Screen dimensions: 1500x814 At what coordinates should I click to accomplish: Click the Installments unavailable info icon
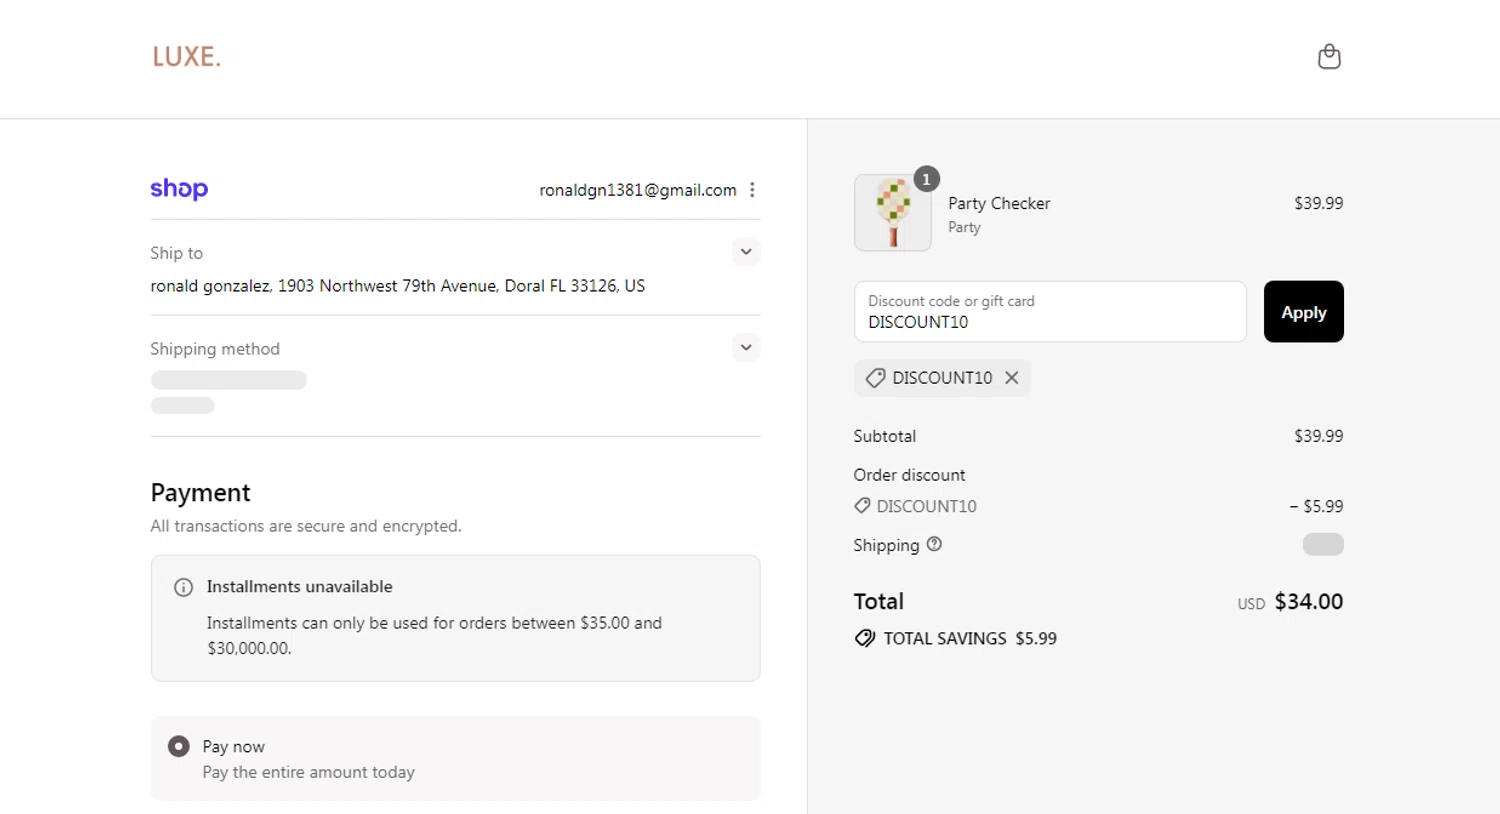point(183,587)
